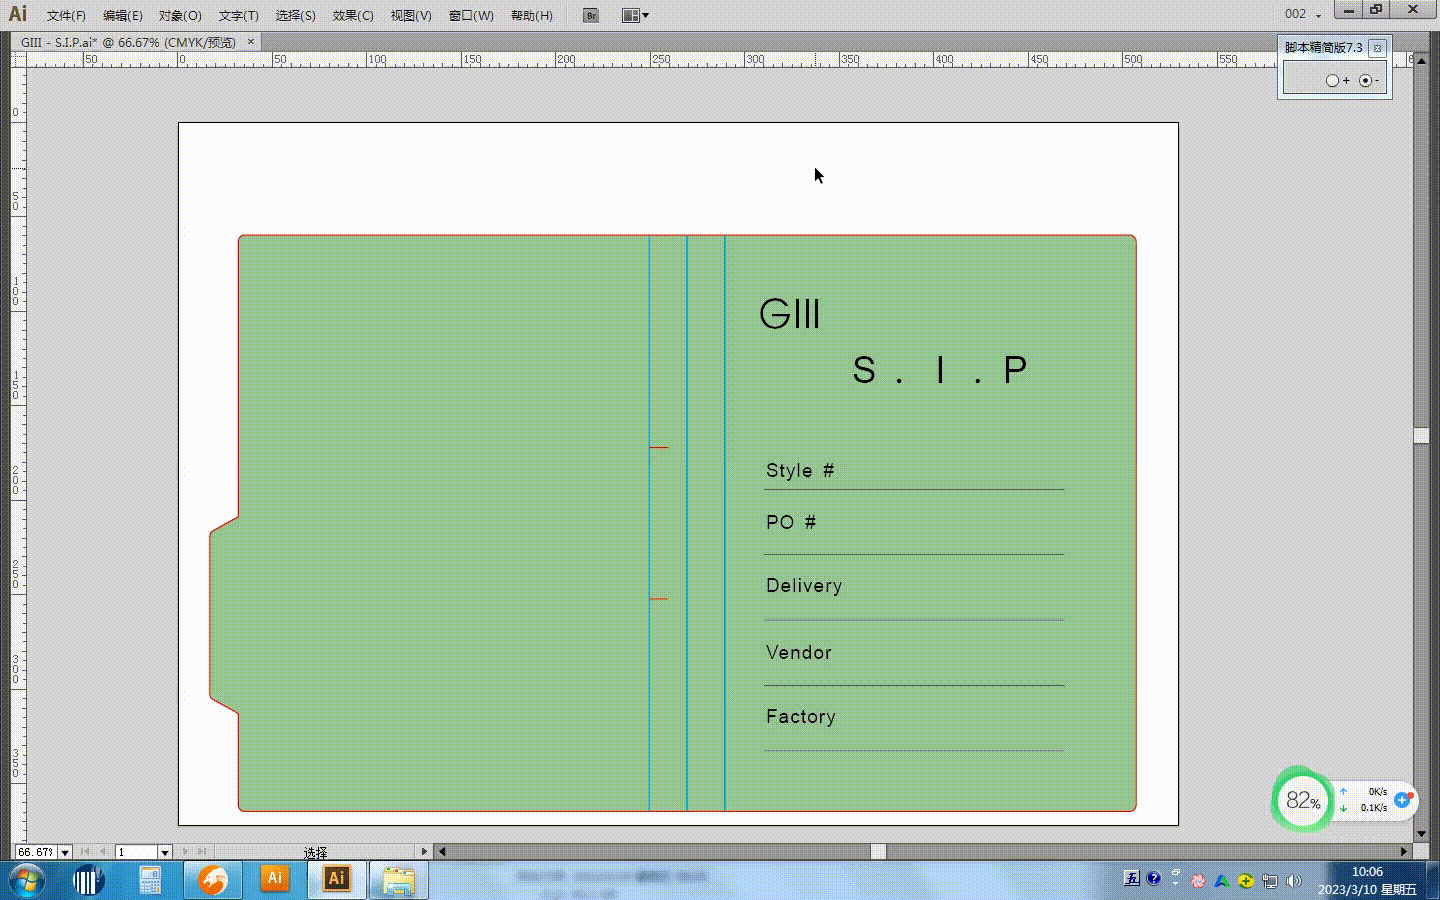This screenshot has height=900, width=1440.
Task: Click the ruler origin corner box
Action: 17,60
